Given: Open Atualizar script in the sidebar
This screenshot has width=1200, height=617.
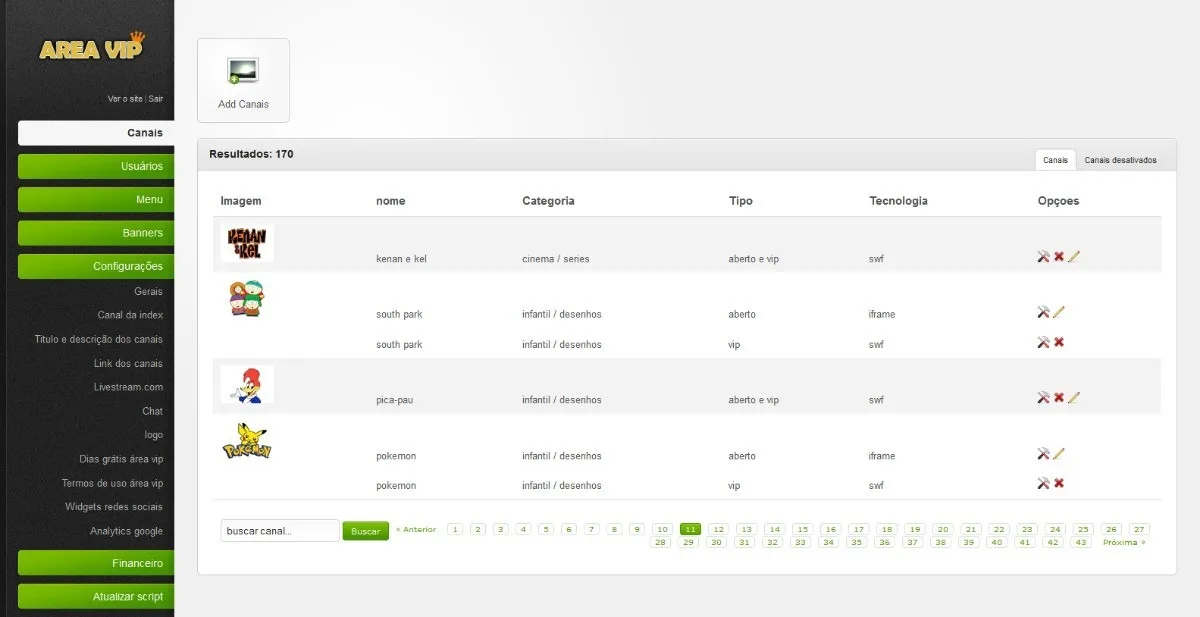Looking at the screenshot, I should coord(95,597).
